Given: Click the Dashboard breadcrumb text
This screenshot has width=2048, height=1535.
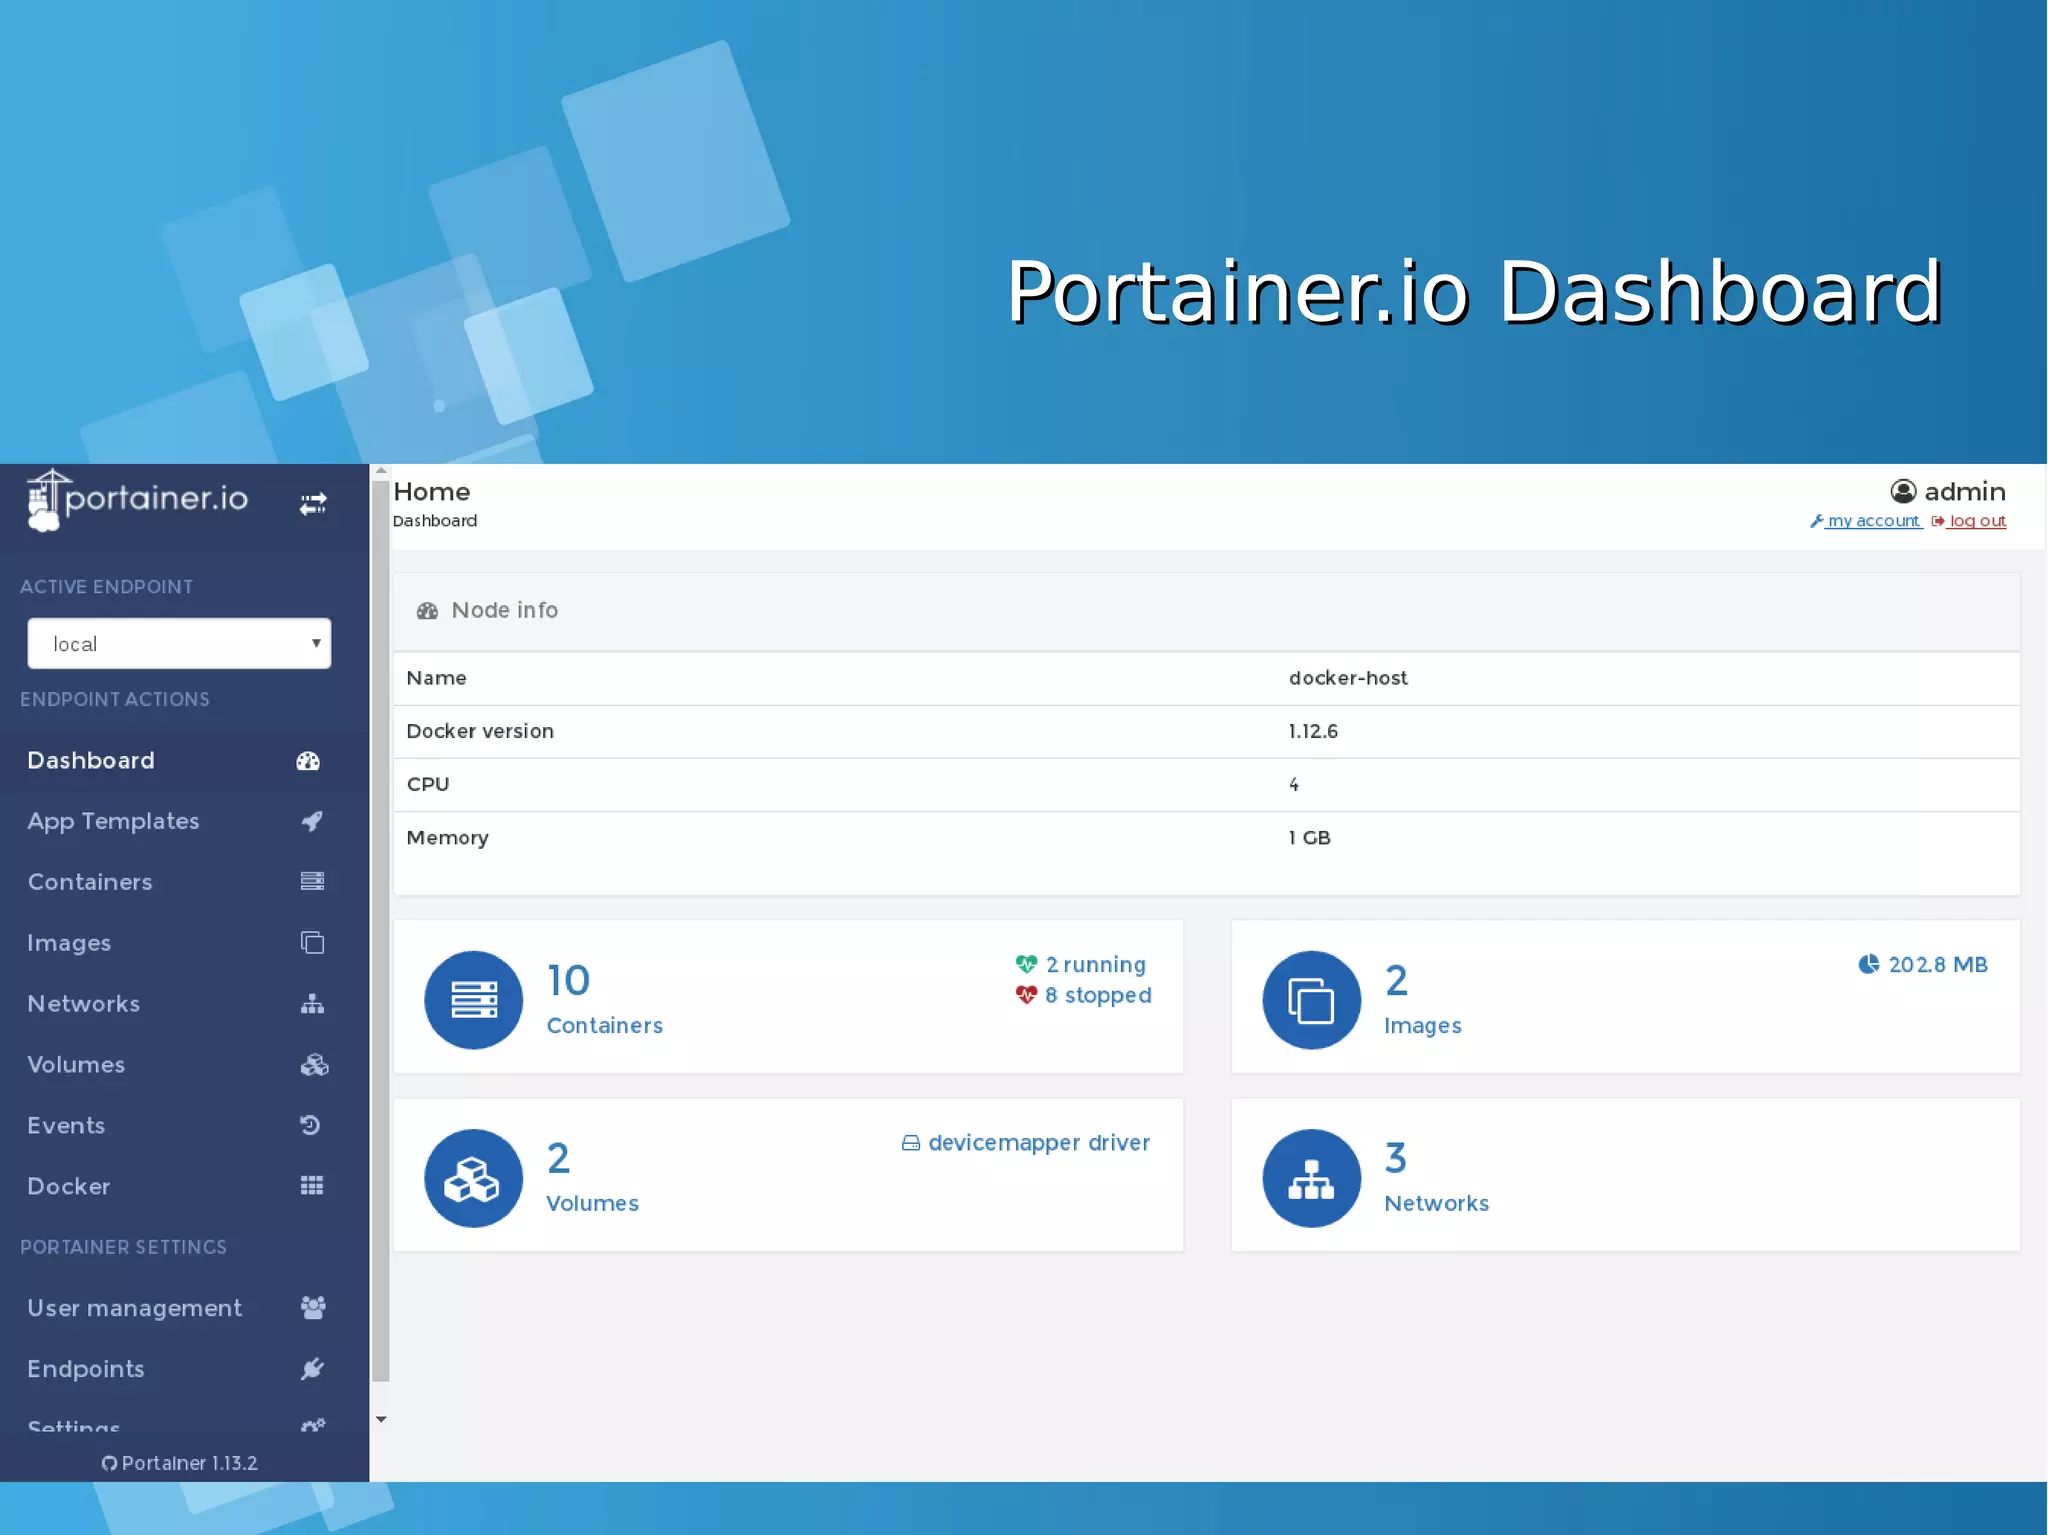Looking at the screenshot, I should (x=435, y=521).
